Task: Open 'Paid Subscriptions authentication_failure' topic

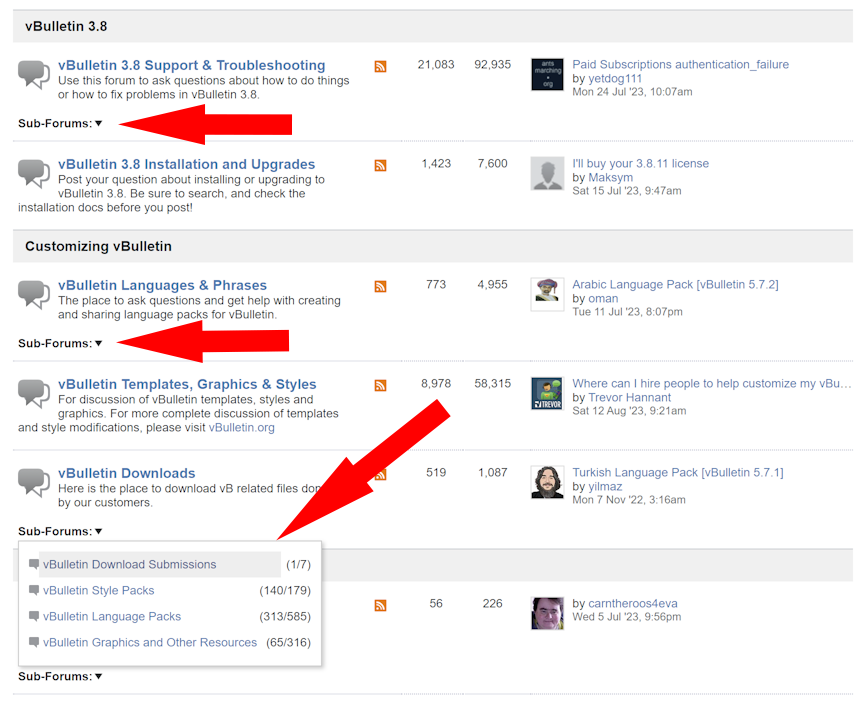Action: click(680, 64)
